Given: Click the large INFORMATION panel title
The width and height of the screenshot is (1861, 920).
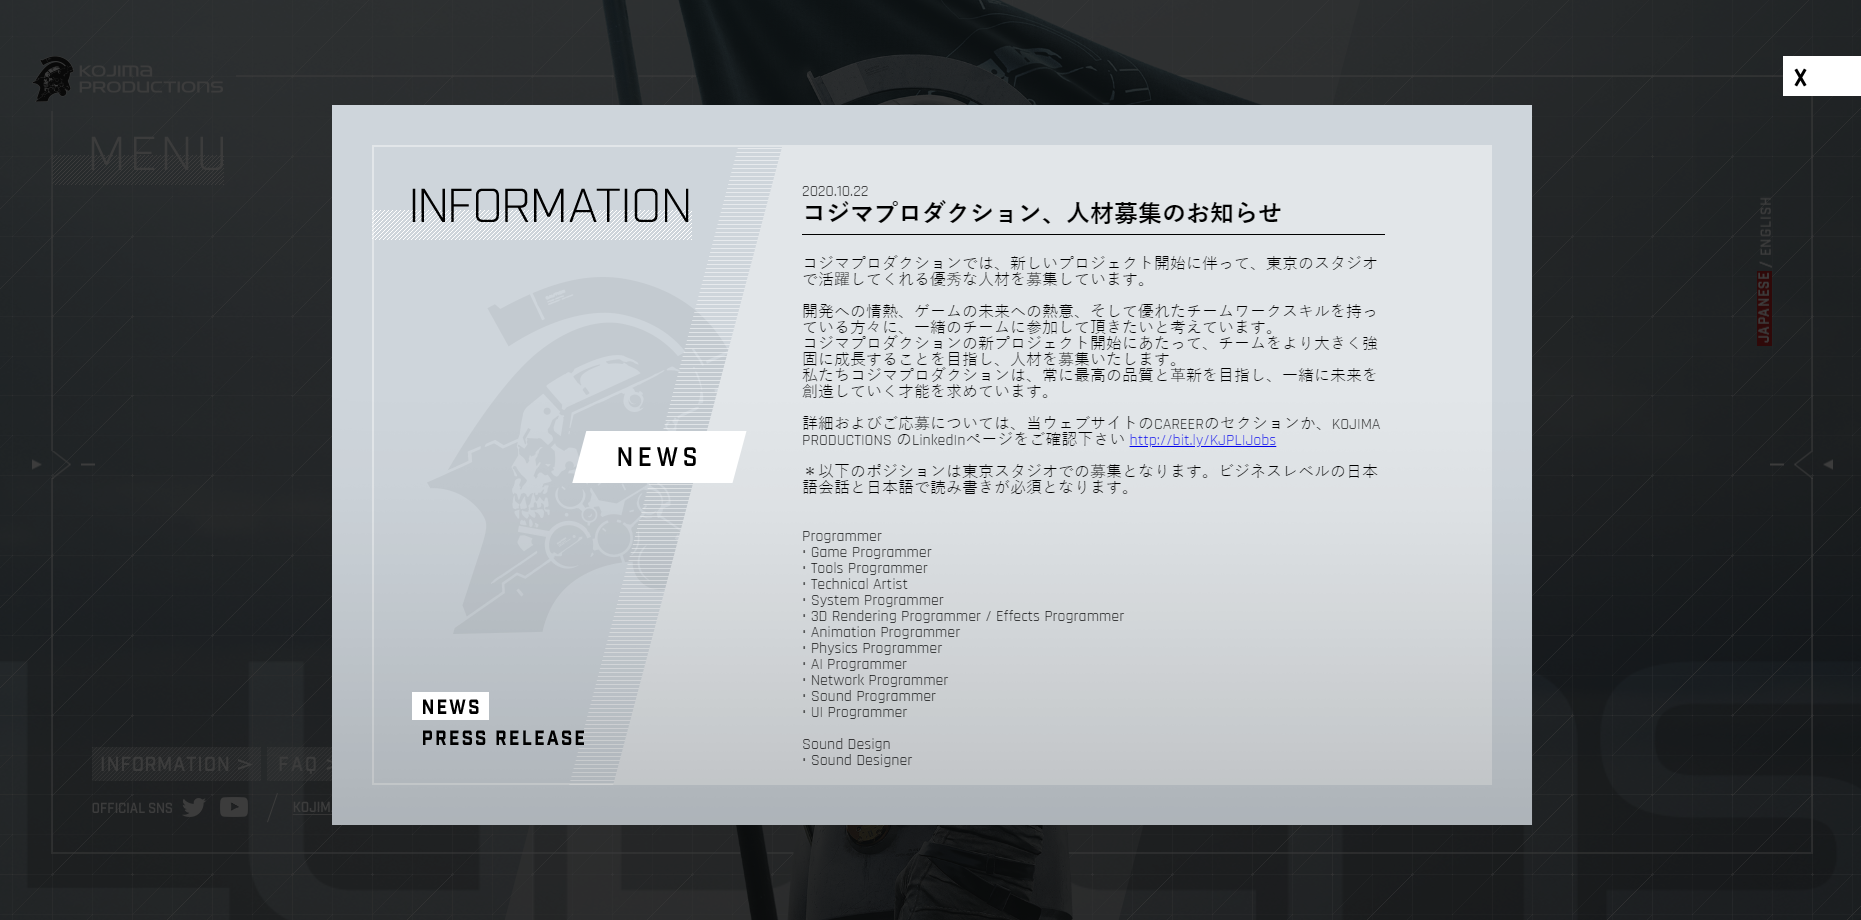Looking at the screenshot, I should [x=550, y=206].
